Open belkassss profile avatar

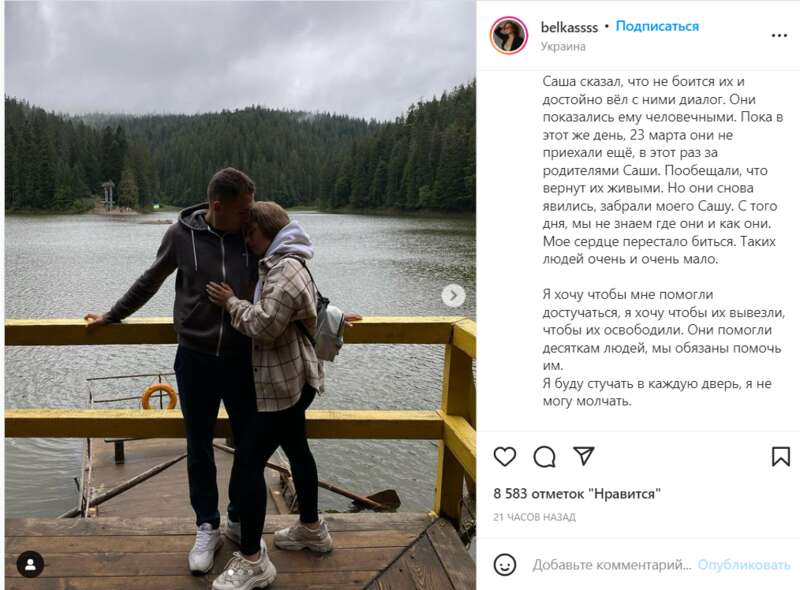[x=509, y=35]
